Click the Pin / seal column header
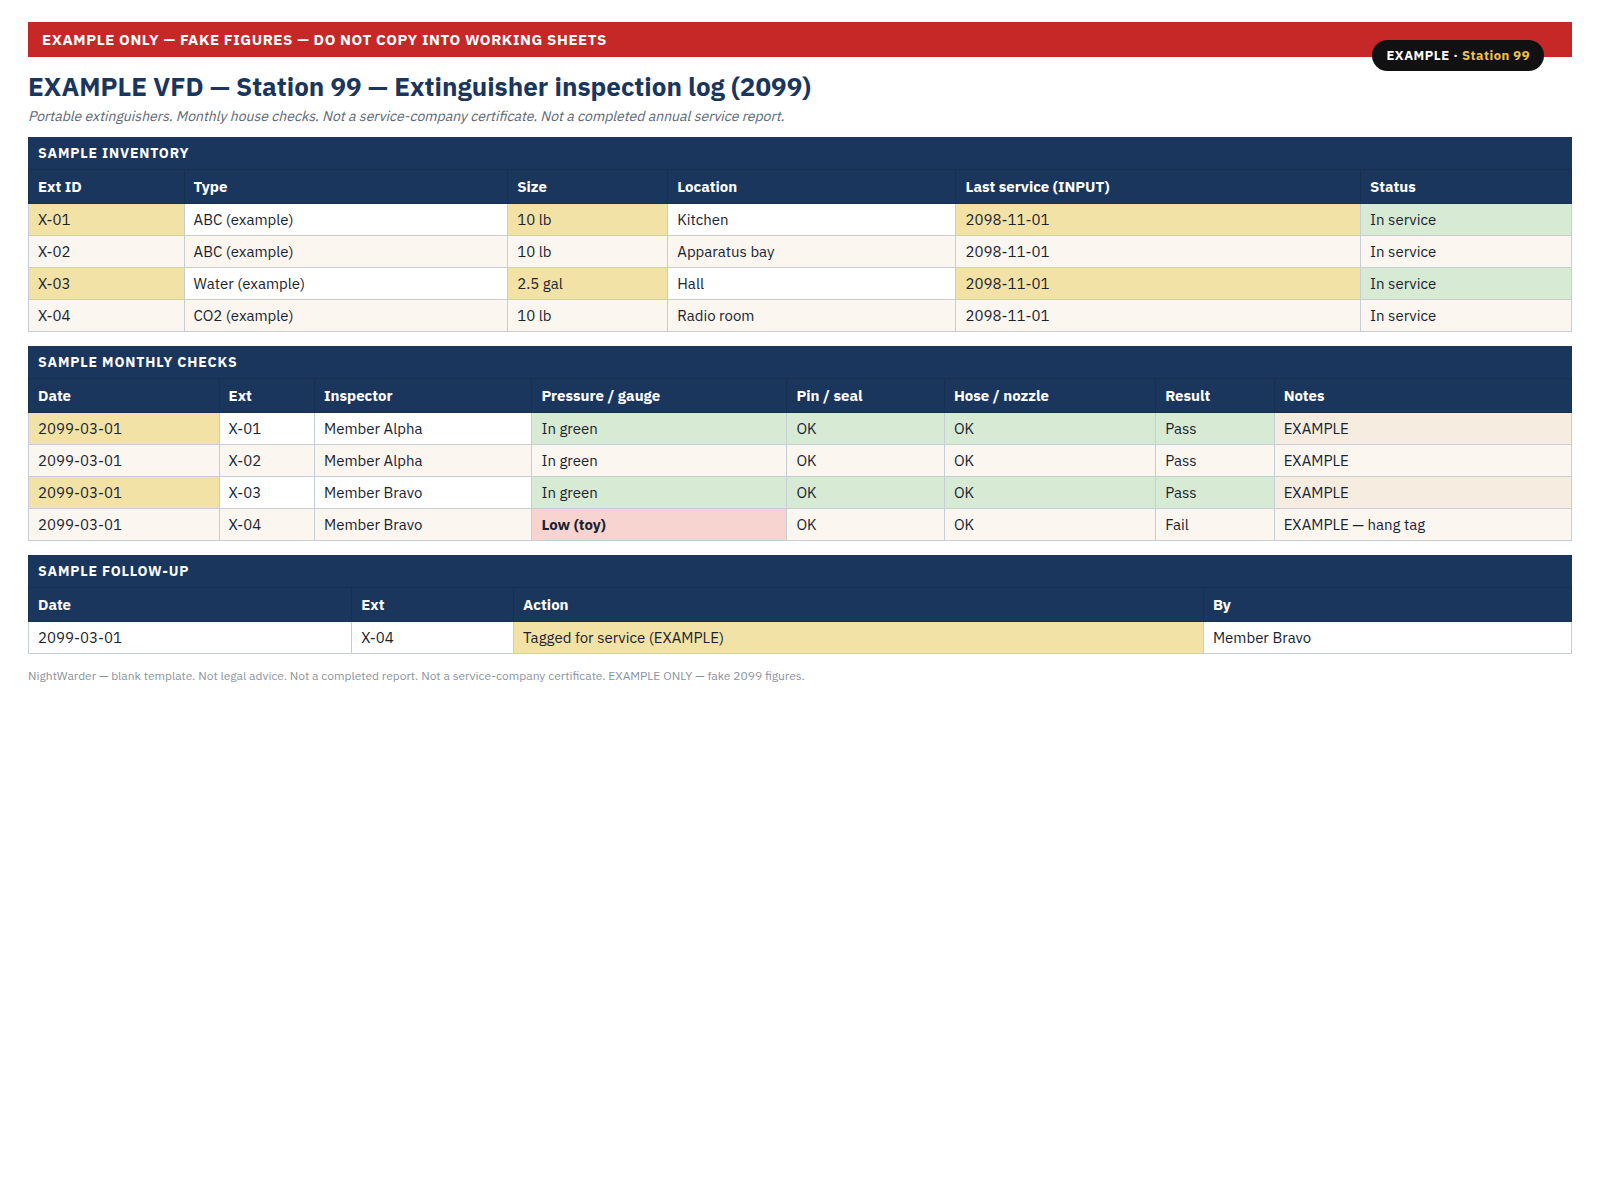 (x=866, y=396)
